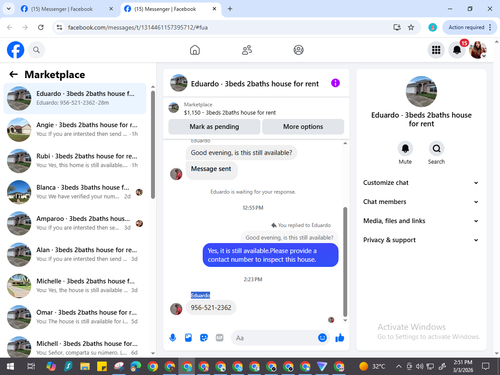Open the Facebook menu grid icon
The height and width of the screenshot is (375, 500).
(436, 50)
